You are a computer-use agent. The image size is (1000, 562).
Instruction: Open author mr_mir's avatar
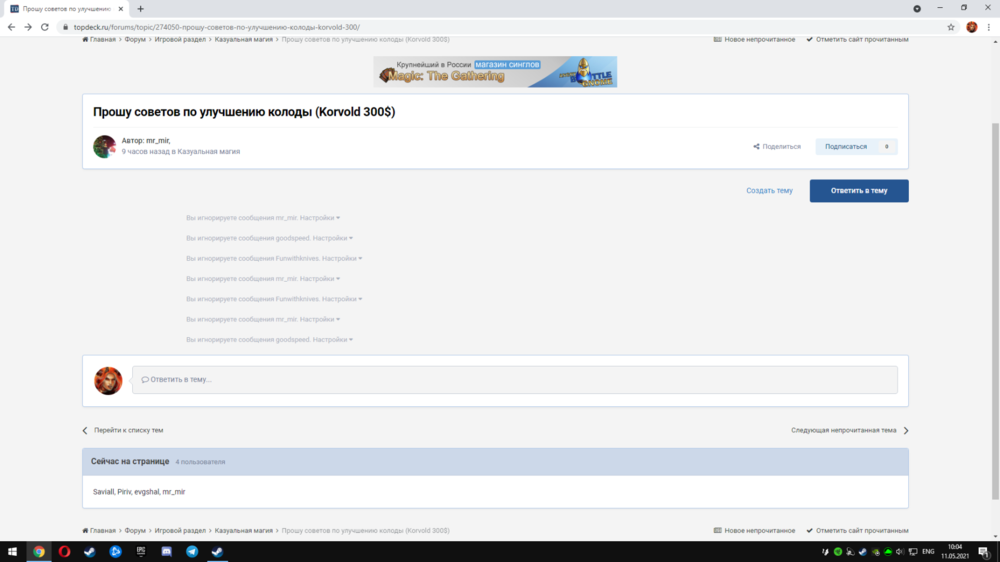click(104, 147)
